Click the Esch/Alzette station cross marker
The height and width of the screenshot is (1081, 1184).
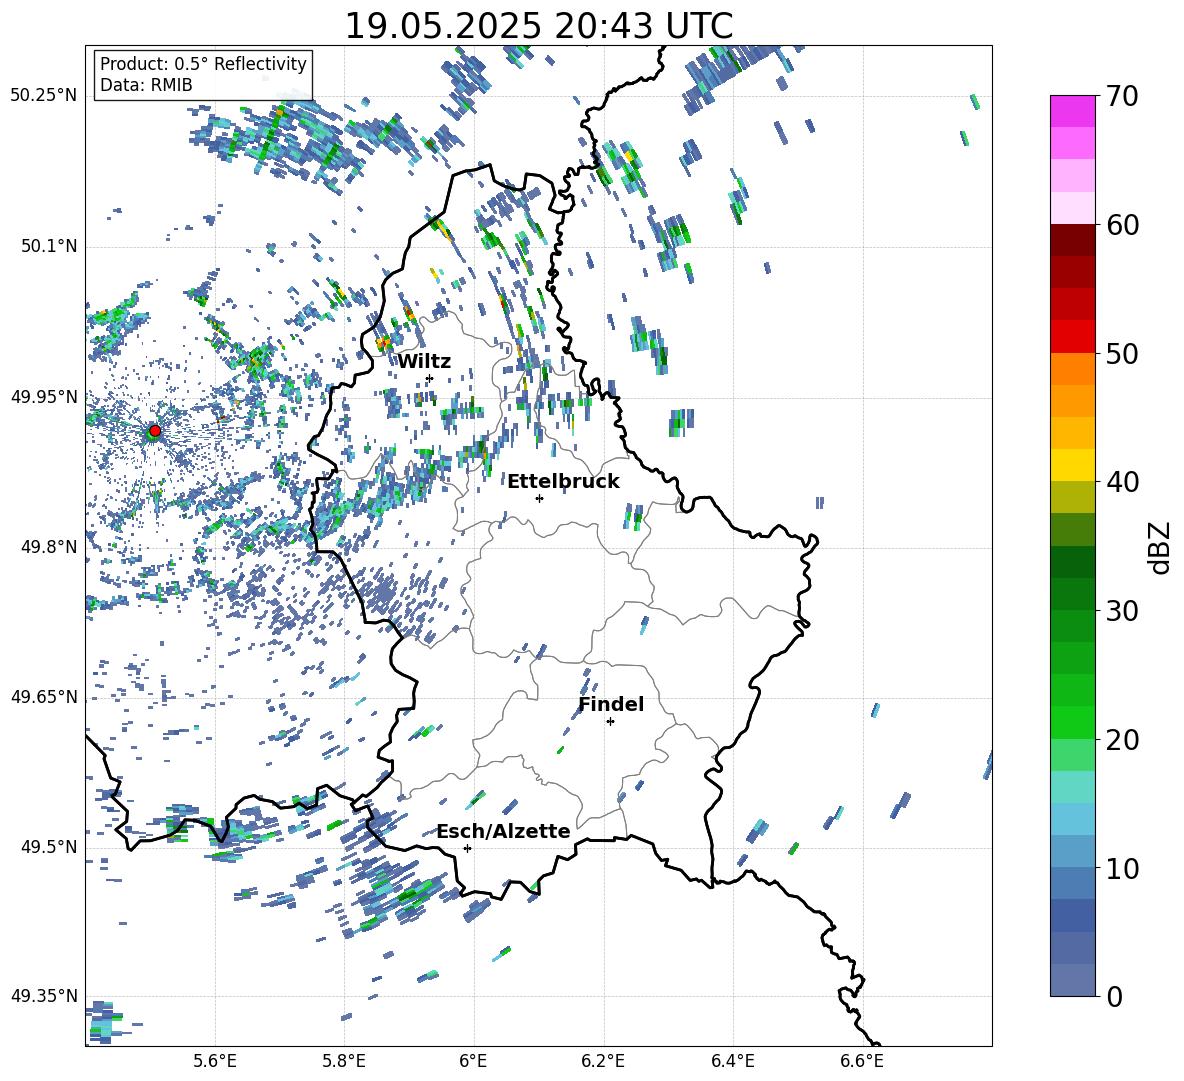pyautogui.click(x=467, y=848)
